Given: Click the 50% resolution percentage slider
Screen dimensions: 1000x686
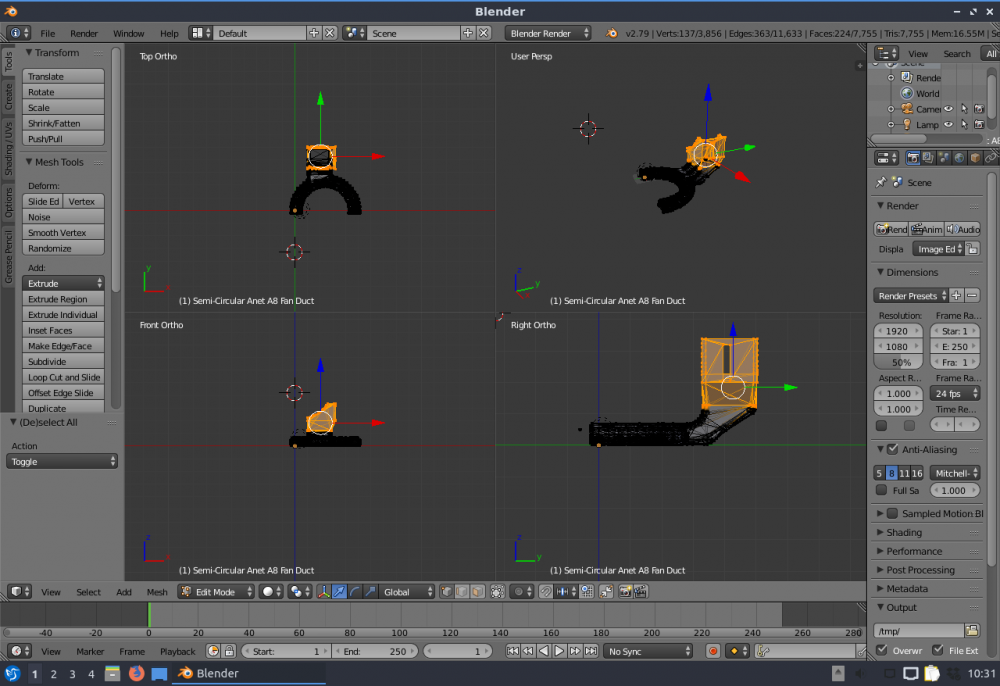Looking at the screenshot, I should tap(901, 362).
